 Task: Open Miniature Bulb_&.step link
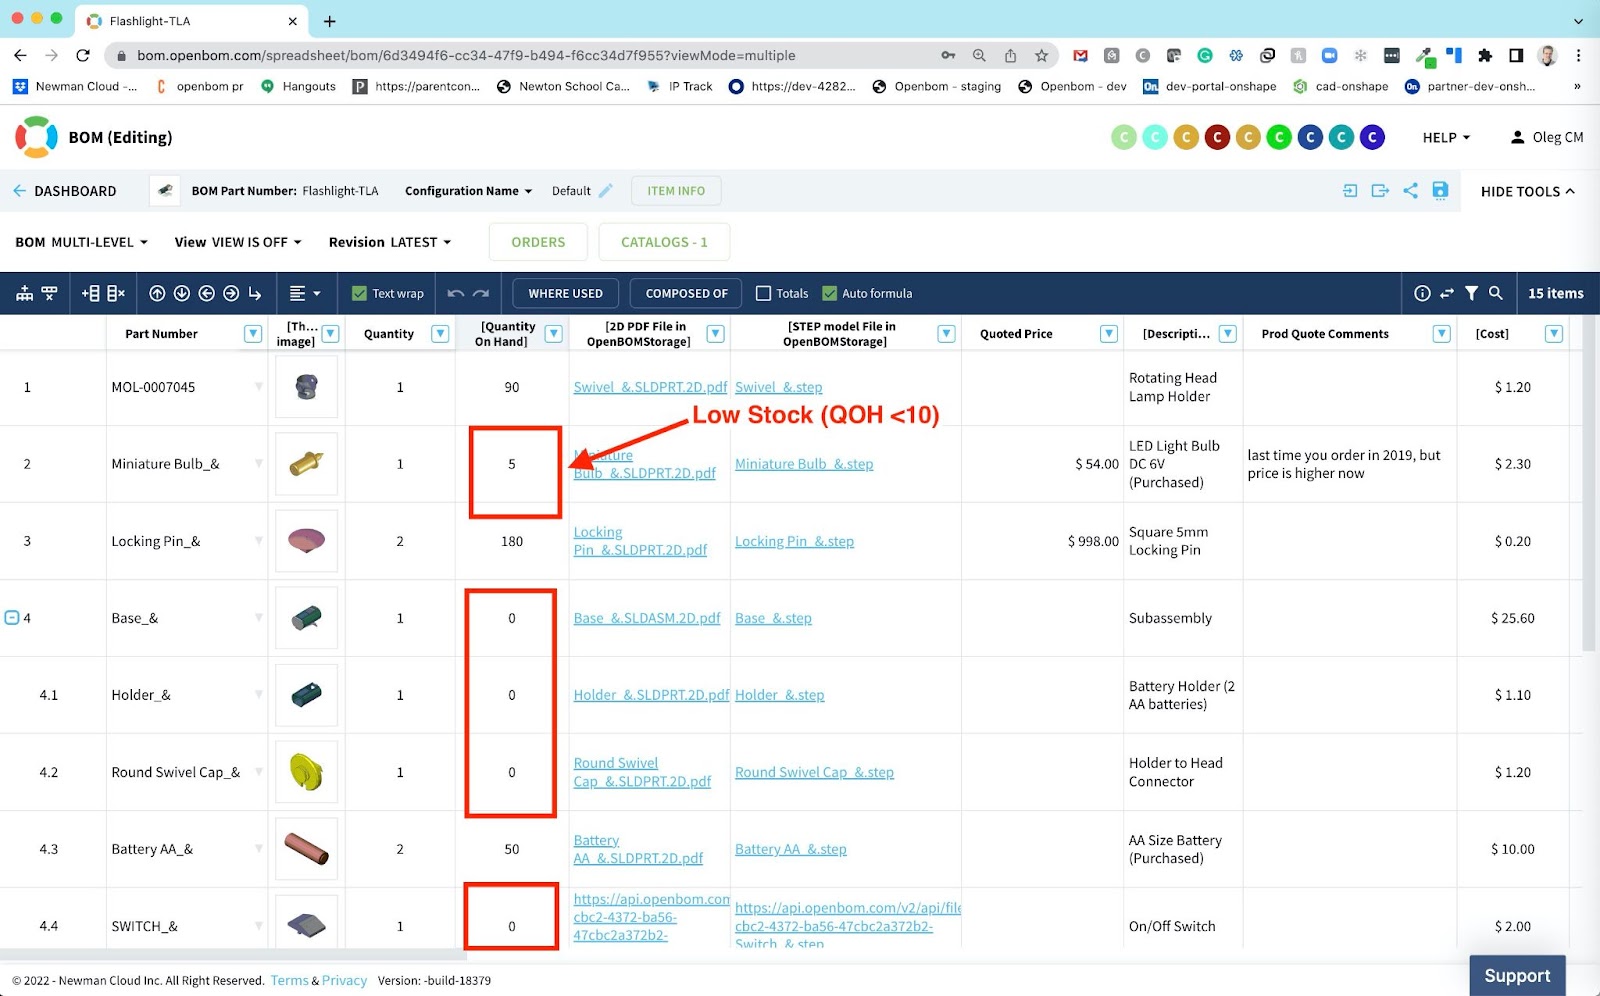(x=804, y=464)
